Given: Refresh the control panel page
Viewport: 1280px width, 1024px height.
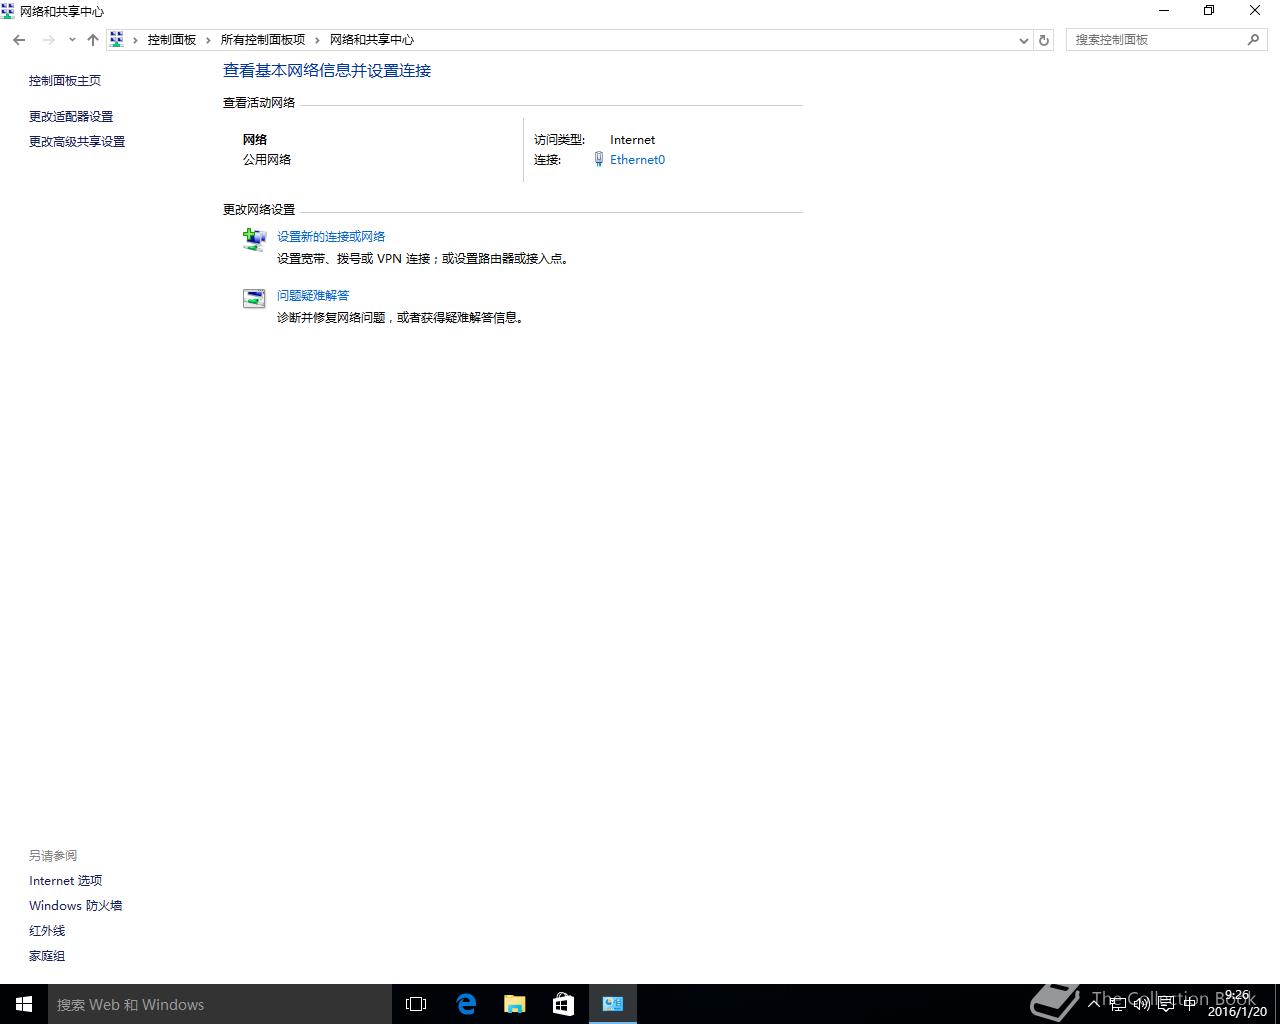Looking at the screenshot, I should [x=1044, y=40].
